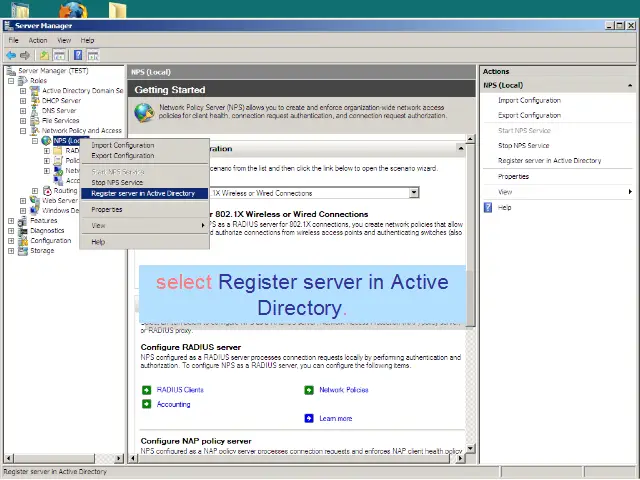Open the File menu
Screen dimensions: 640x480
point(13,40)
